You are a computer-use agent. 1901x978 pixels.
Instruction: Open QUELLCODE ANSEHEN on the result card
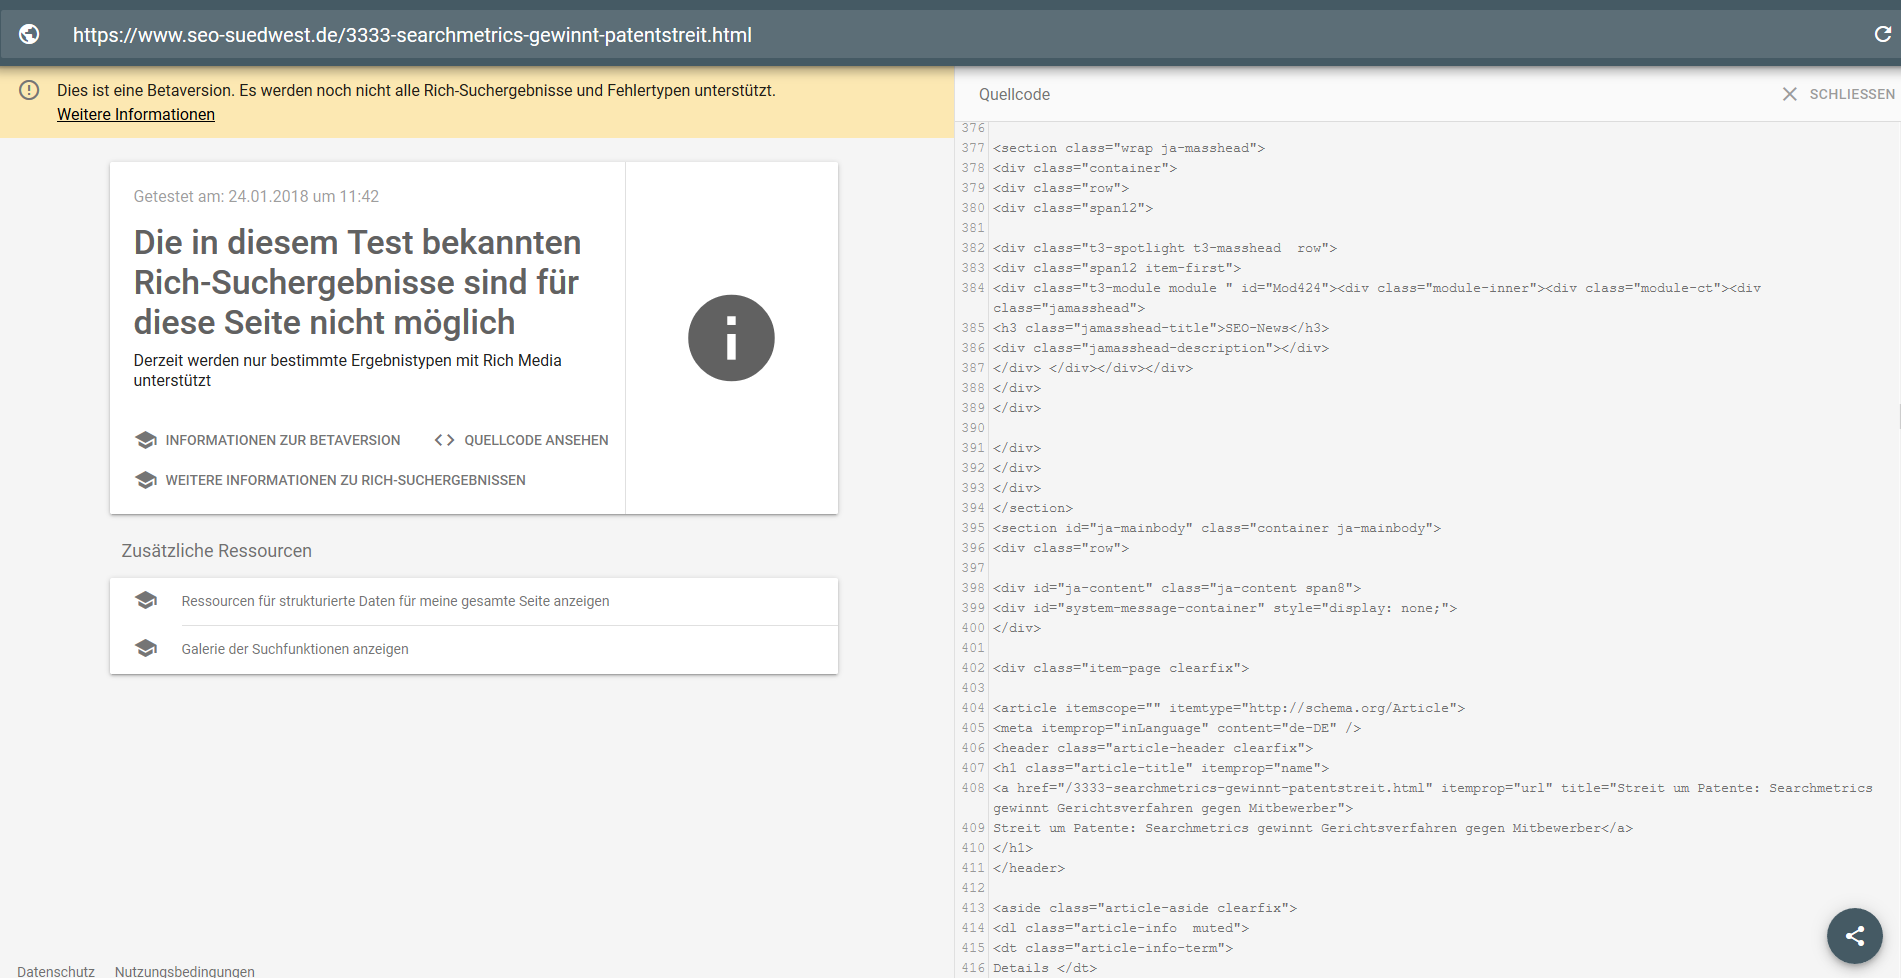(536, 440)
